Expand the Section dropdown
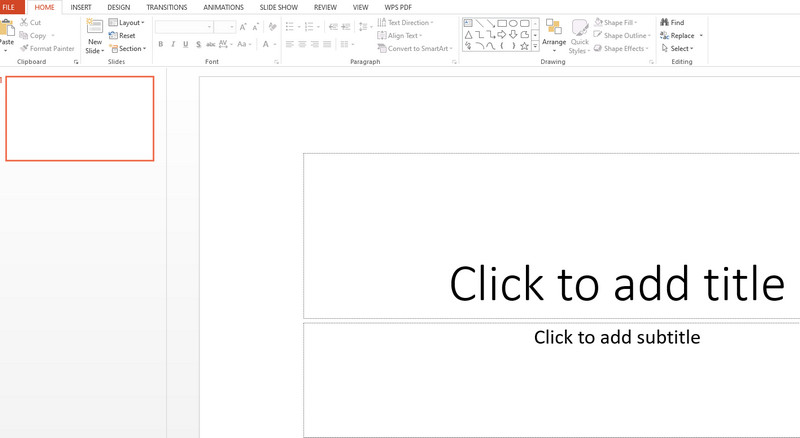 tap(128, 48)
